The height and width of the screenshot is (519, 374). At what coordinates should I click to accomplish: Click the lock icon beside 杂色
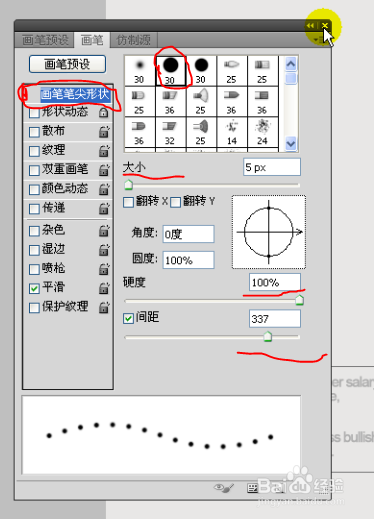point(104,231)
